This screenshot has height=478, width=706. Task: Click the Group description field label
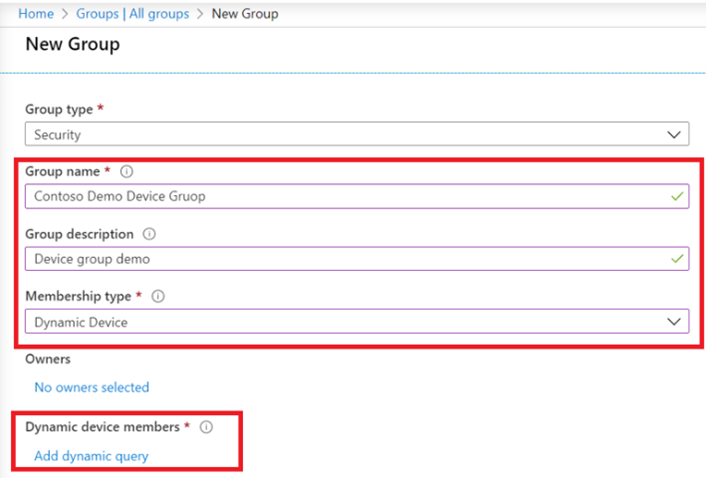click(x=79, y=234)
